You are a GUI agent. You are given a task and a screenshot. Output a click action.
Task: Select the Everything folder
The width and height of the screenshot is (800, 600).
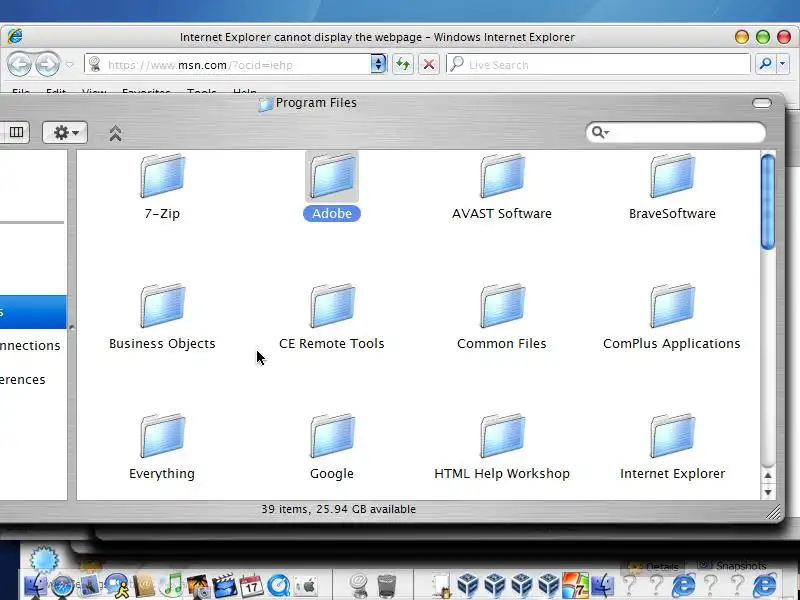[x=162, y=446]
